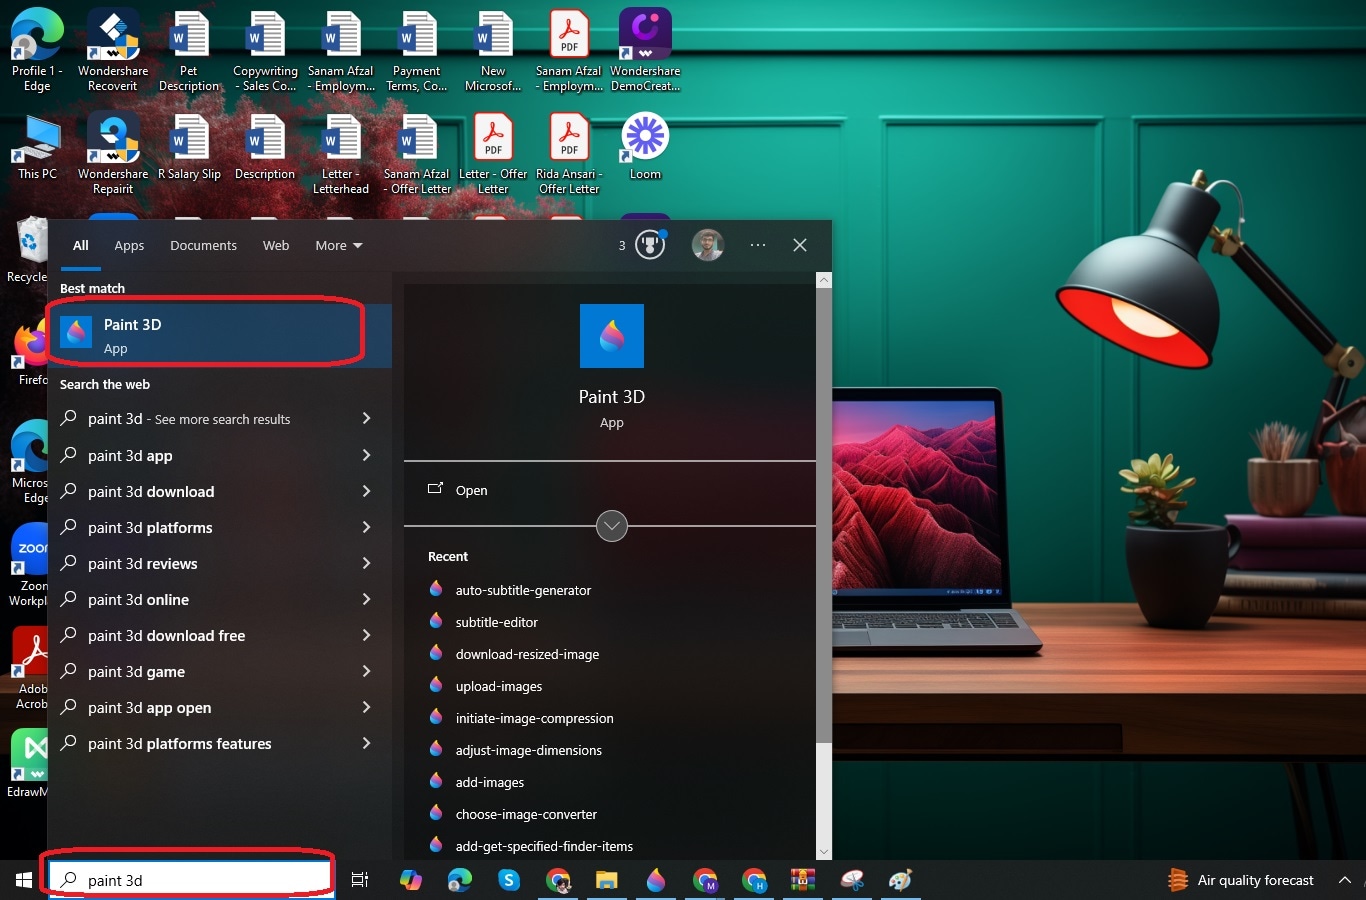Open Air quality forecast widget on taskbar
Viewport: 1366px width, 900px height.
(1241, 880)
